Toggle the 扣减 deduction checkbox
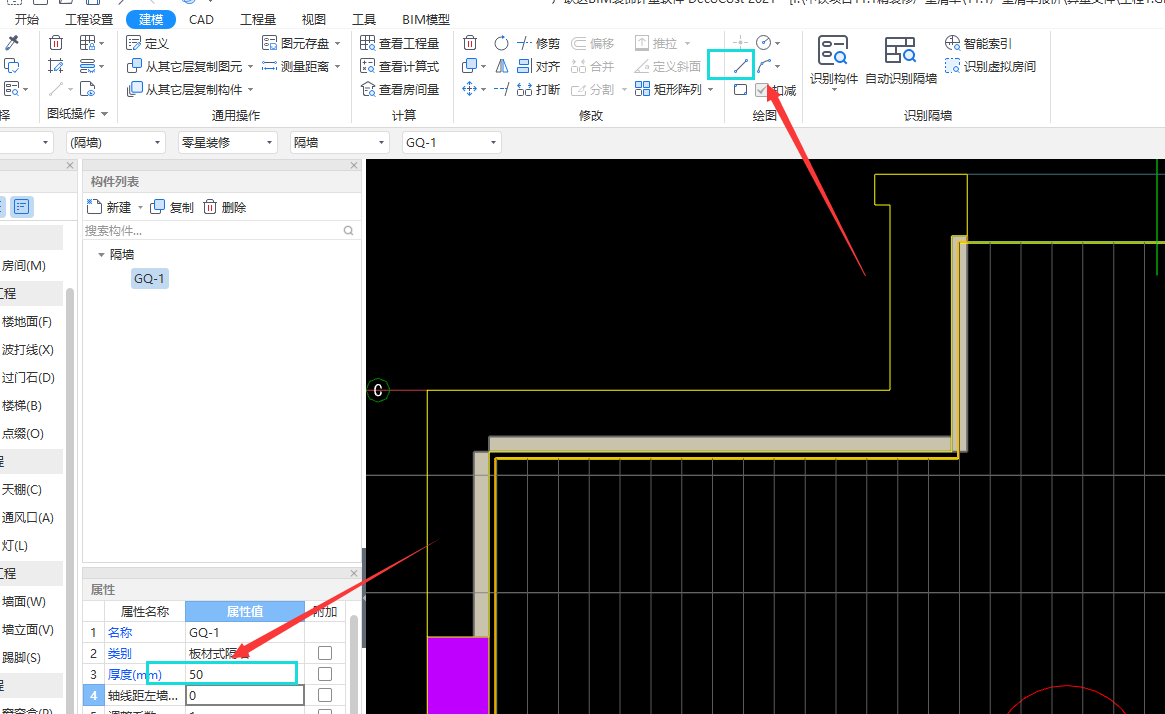1165x714 pixels. (762, 90)
